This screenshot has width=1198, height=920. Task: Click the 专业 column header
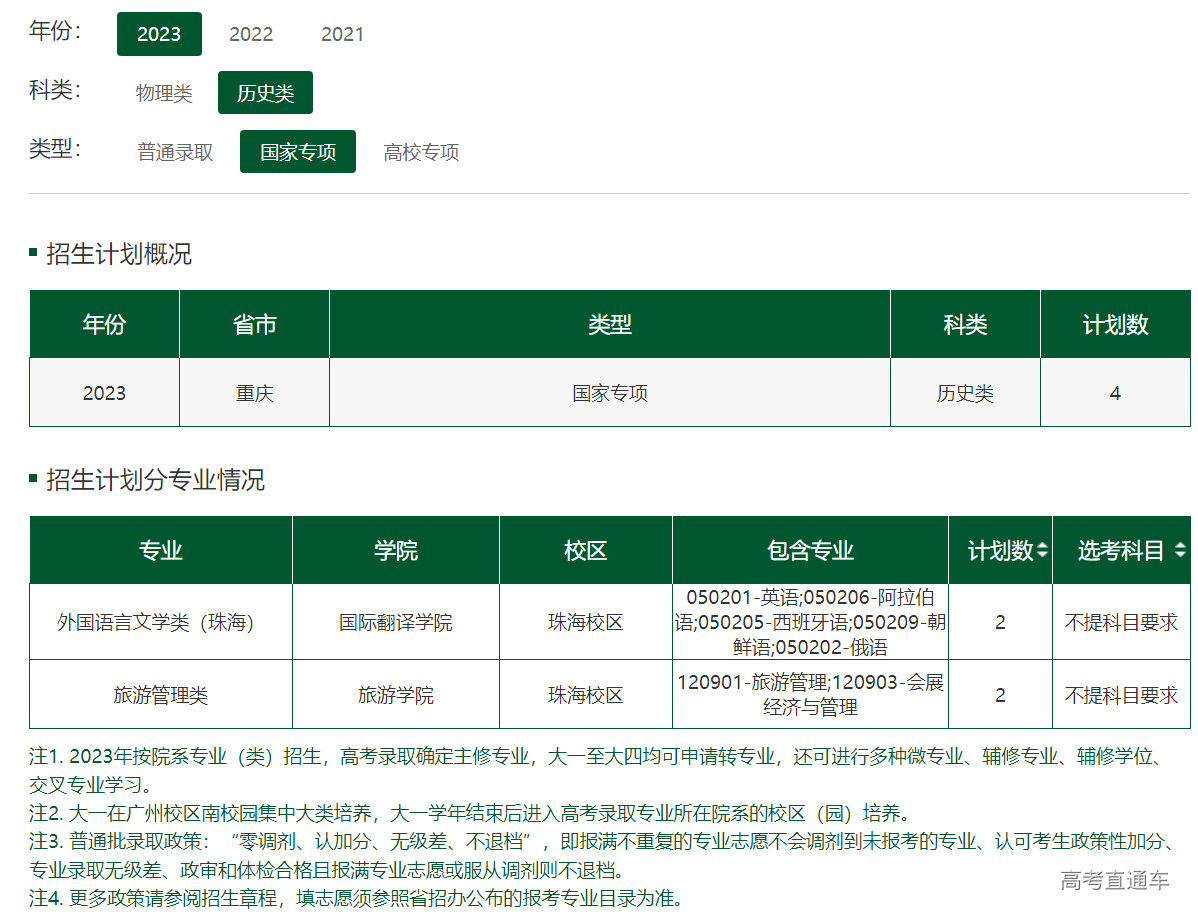point(160,551)
